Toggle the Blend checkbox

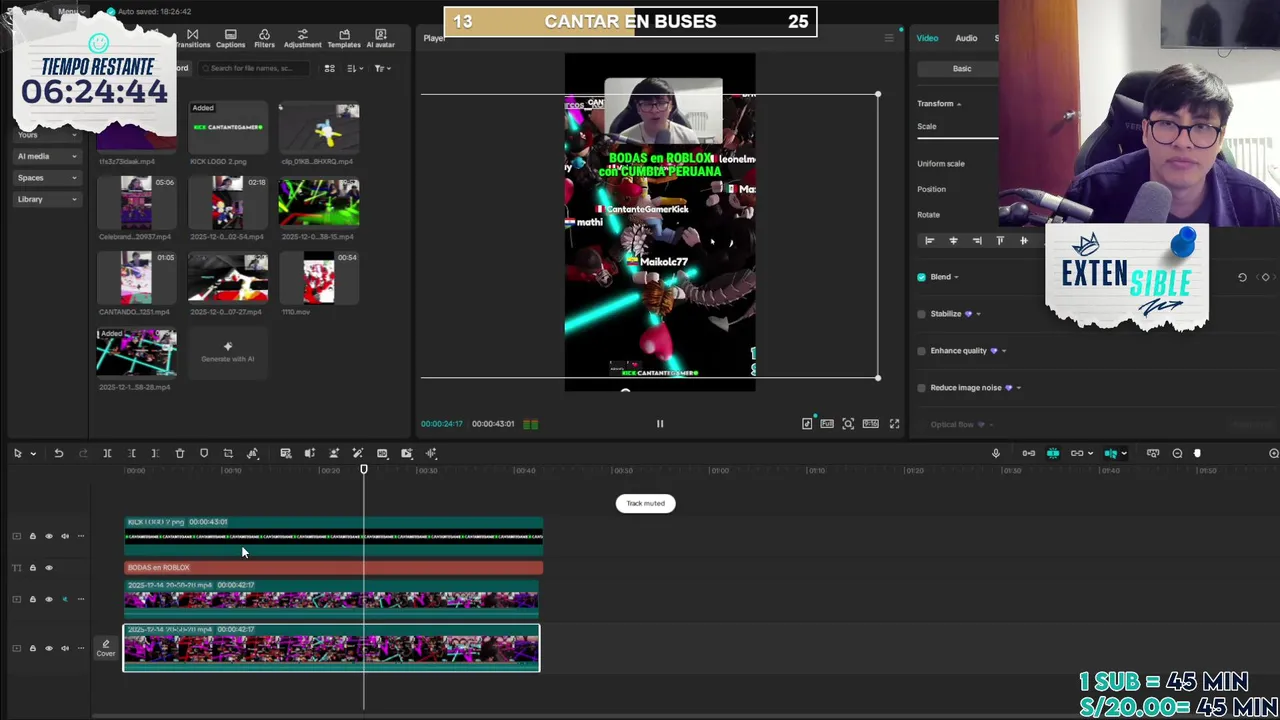point(922,277)
